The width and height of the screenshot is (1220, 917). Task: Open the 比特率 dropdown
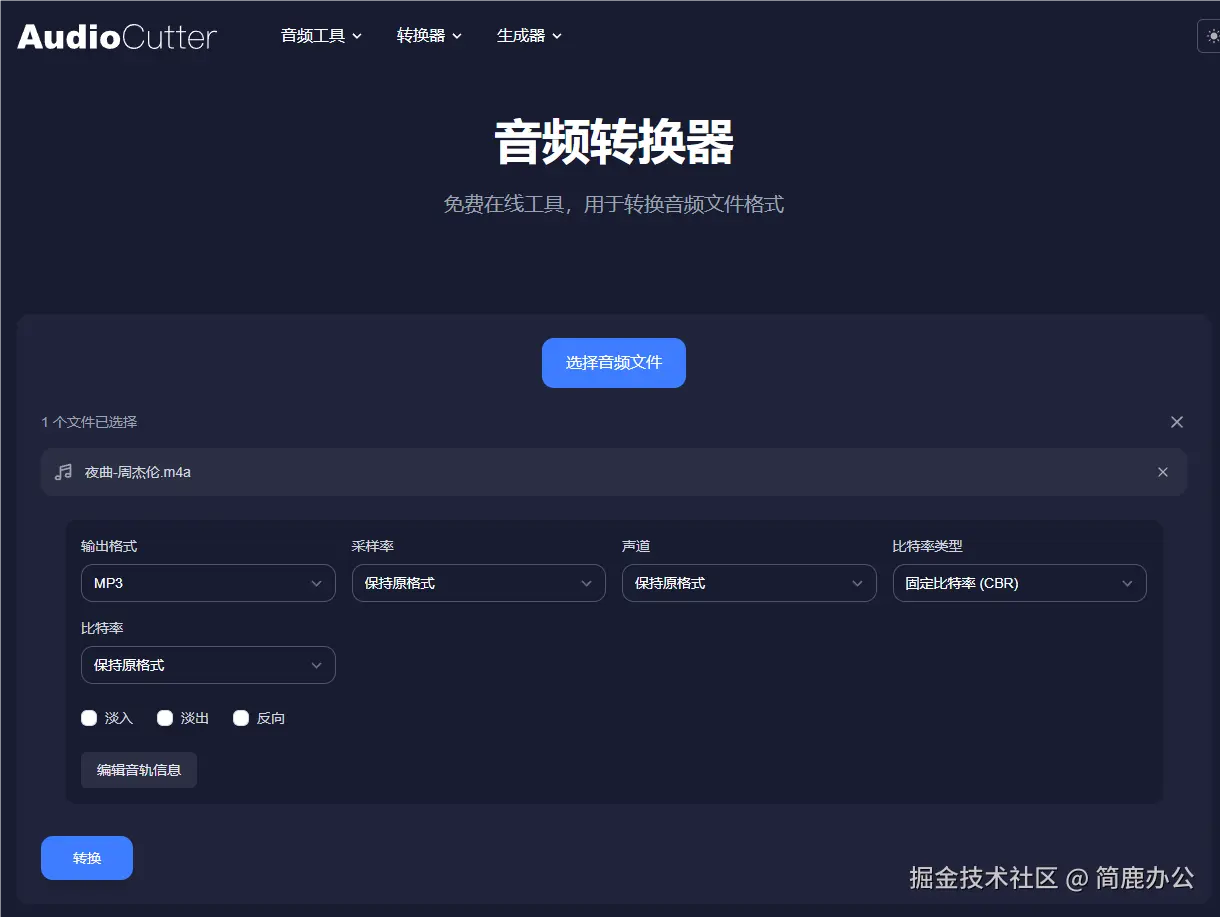pos(208,665)
